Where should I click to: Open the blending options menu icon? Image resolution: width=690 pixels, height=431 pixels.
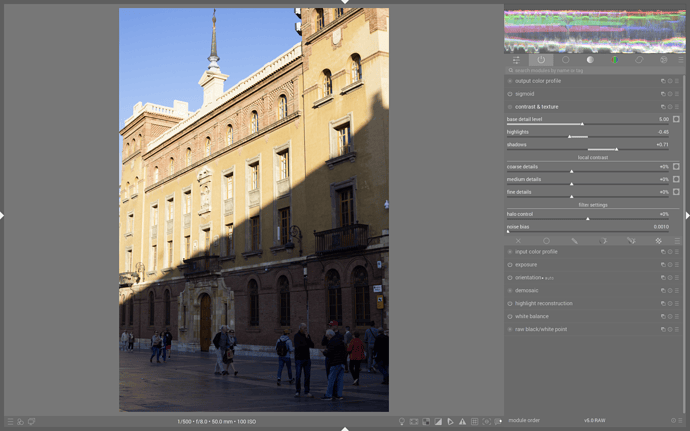pos(677,241)
